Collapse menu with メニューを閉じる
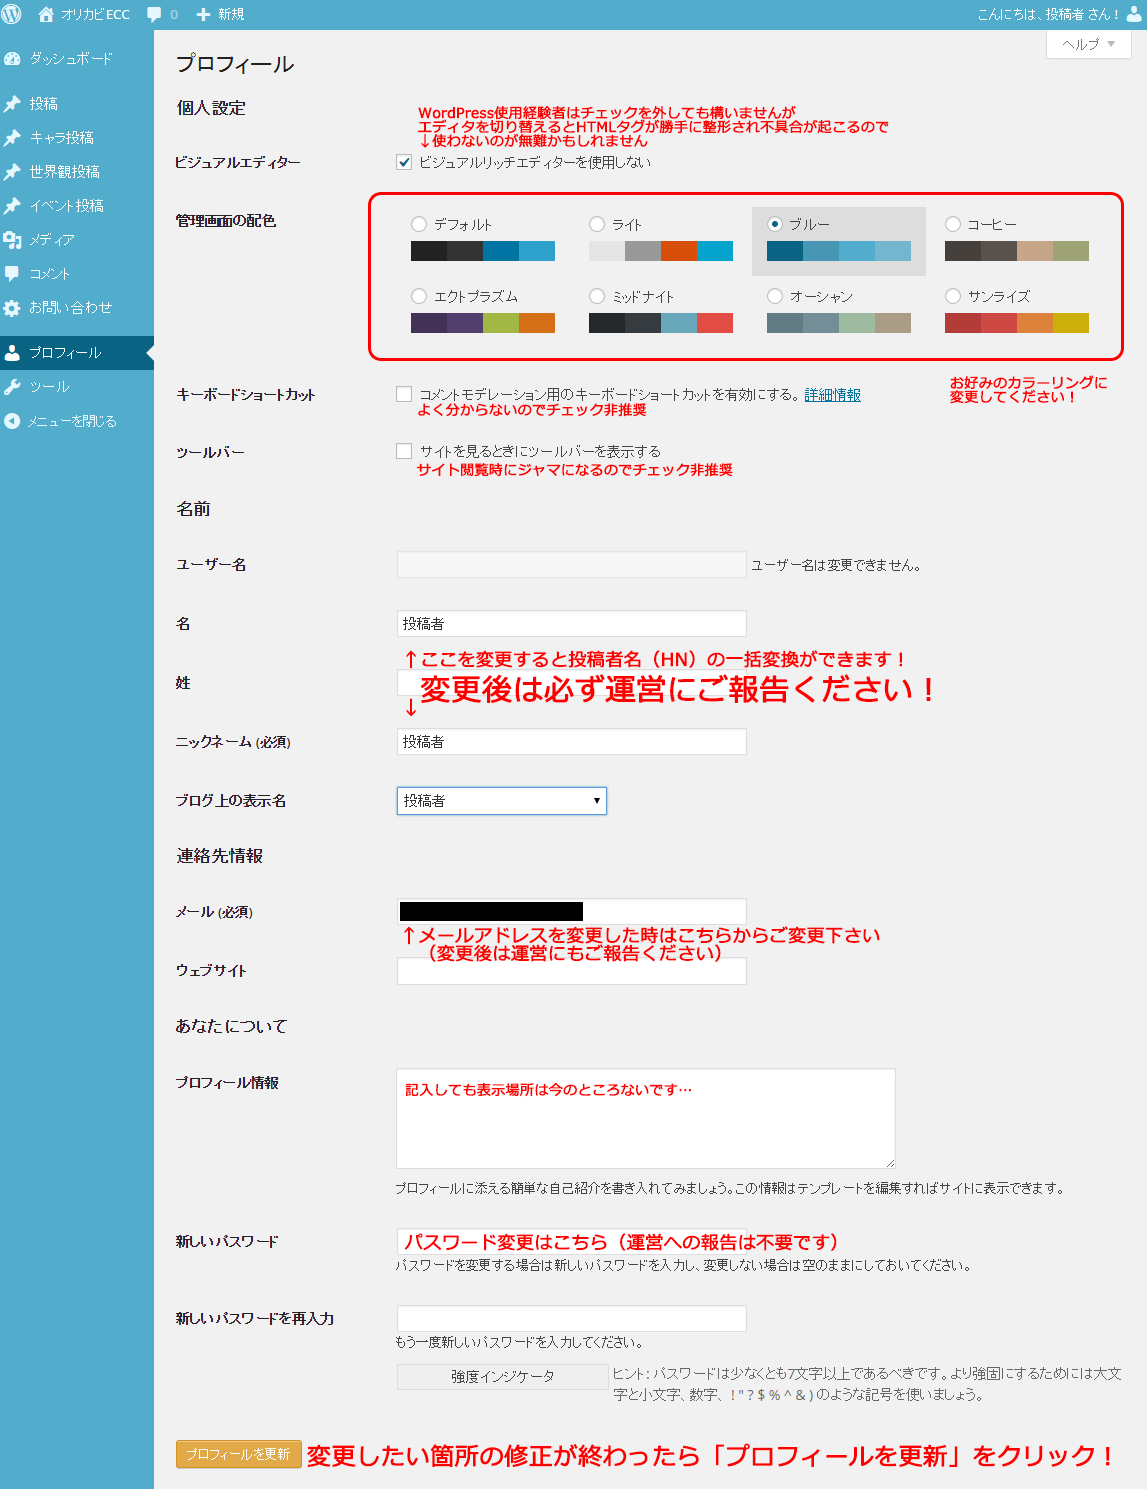1147x1489 pixels. [71, 421]
